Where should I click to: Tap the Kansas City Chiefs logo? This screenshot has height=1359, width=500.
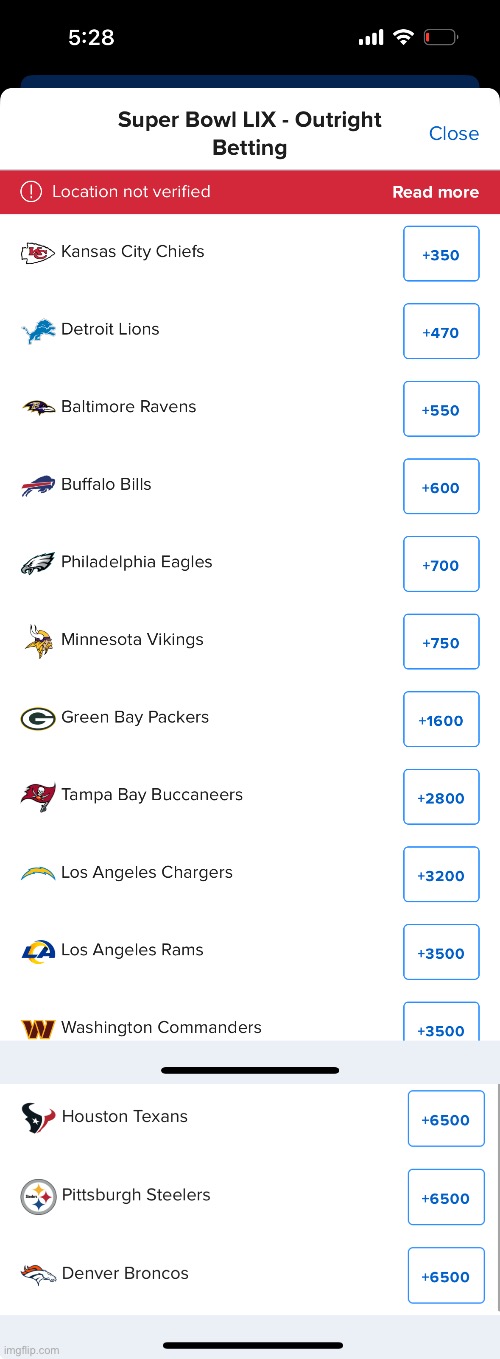[38, 253]
